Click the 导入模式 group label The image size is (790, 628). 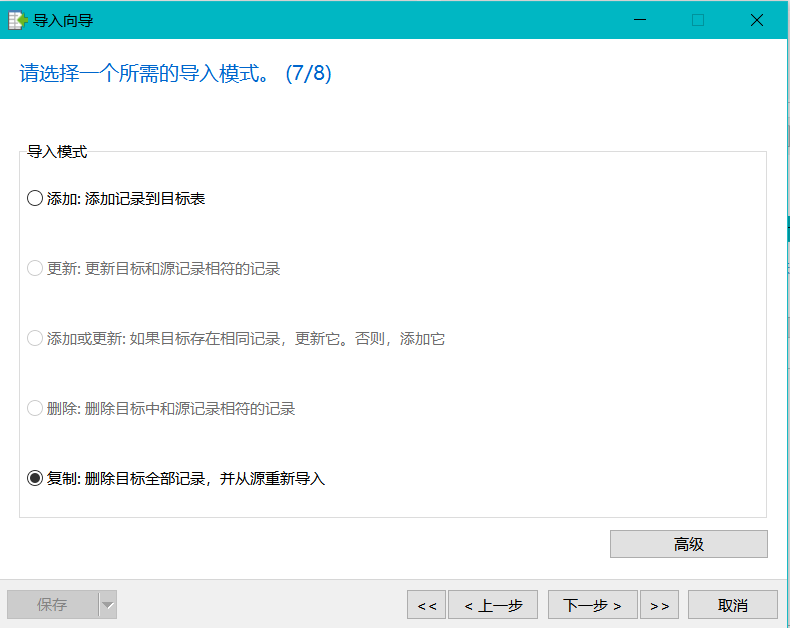[57, 152]
